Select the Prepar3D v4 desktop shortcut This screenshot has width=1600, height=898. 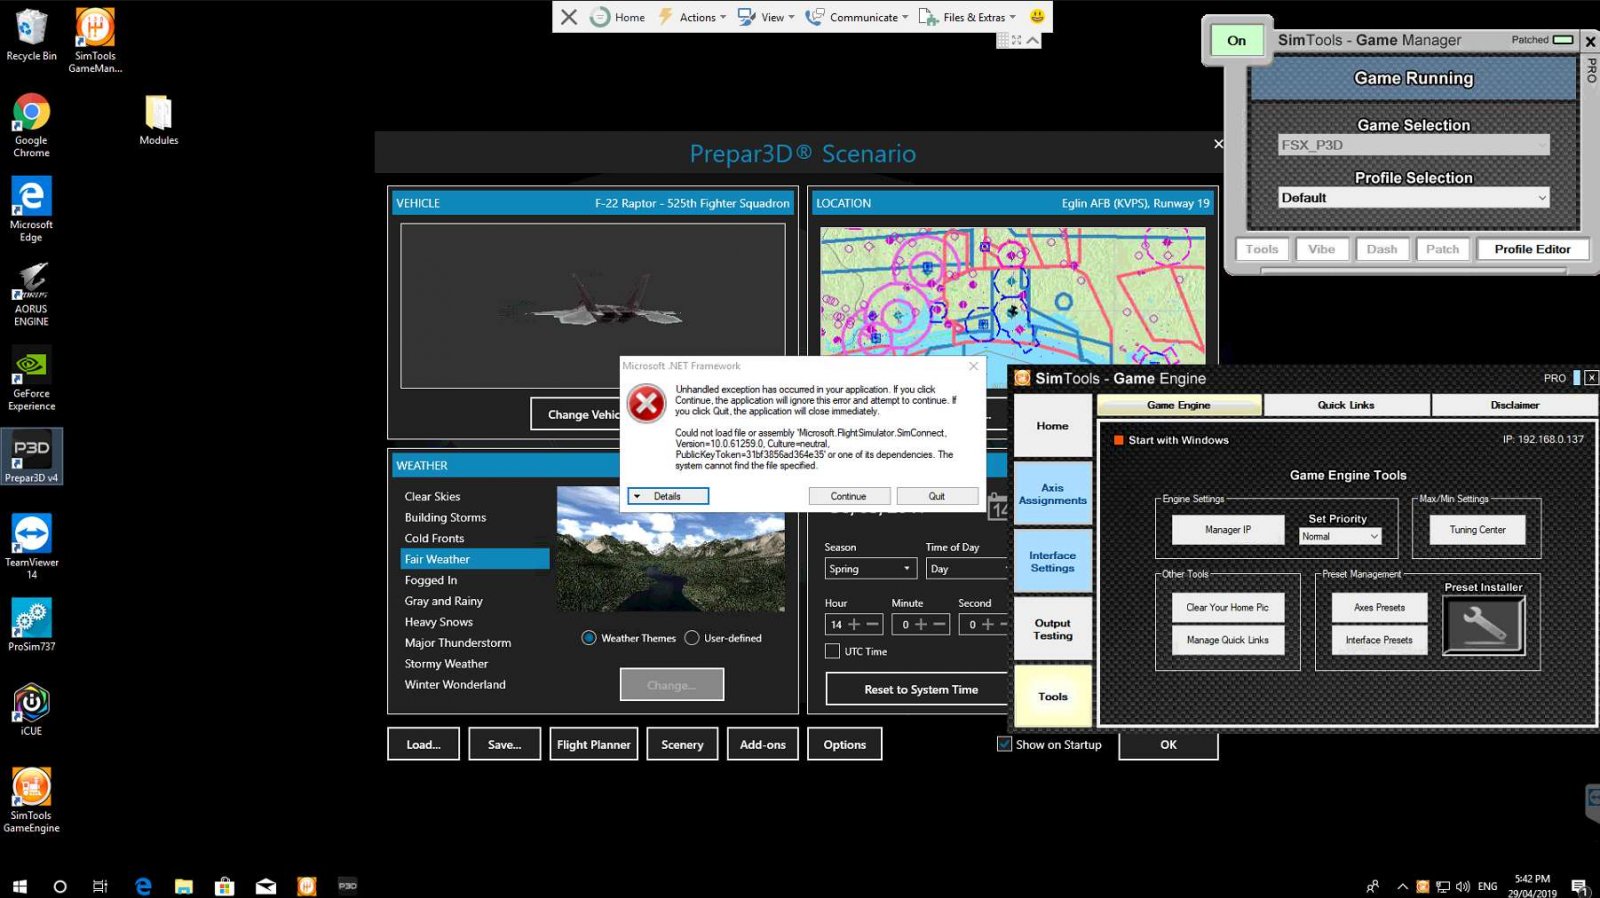[x=31, y=457]
